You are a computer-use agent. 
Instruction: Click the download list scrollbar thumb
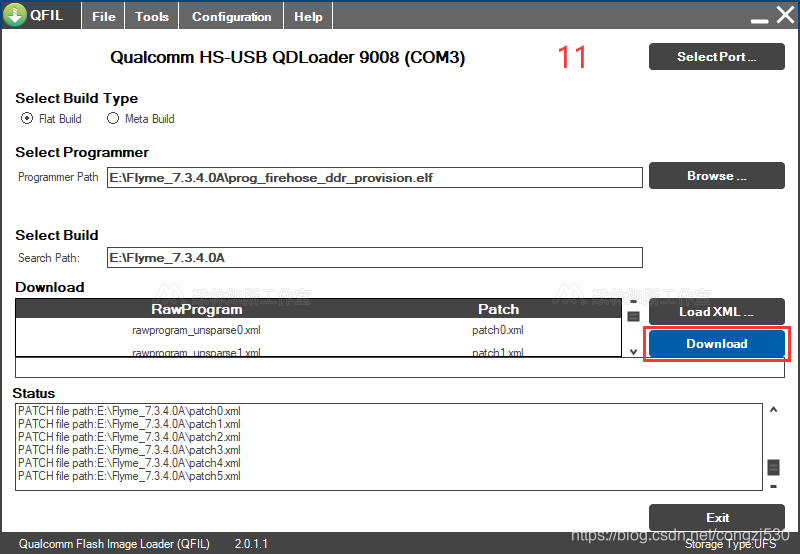(x=633, y=317)
